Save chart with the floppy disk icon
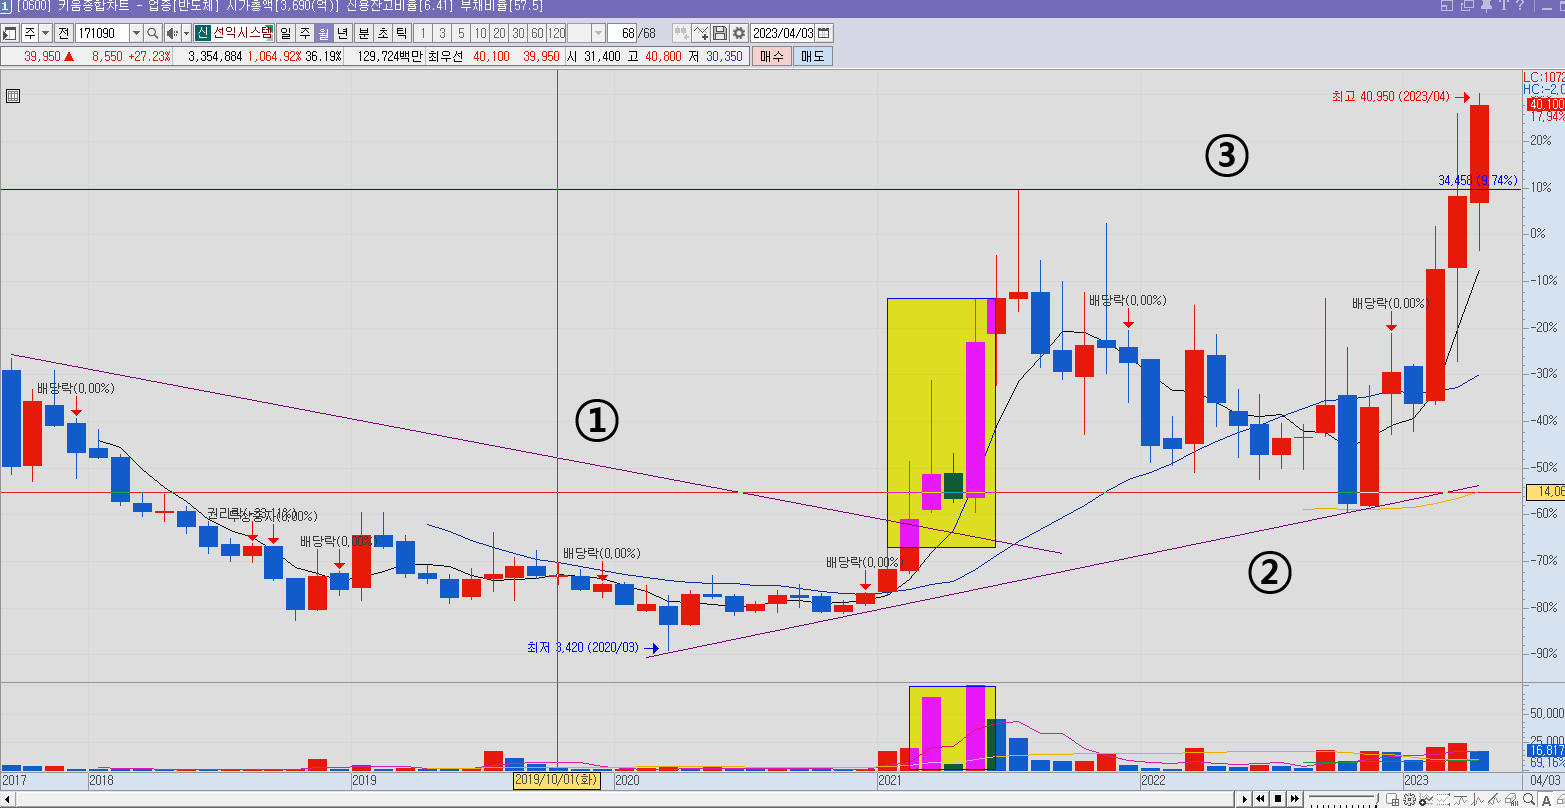Image resolution: width=1565 pixels, height=808 pixels. coord(720,33)
